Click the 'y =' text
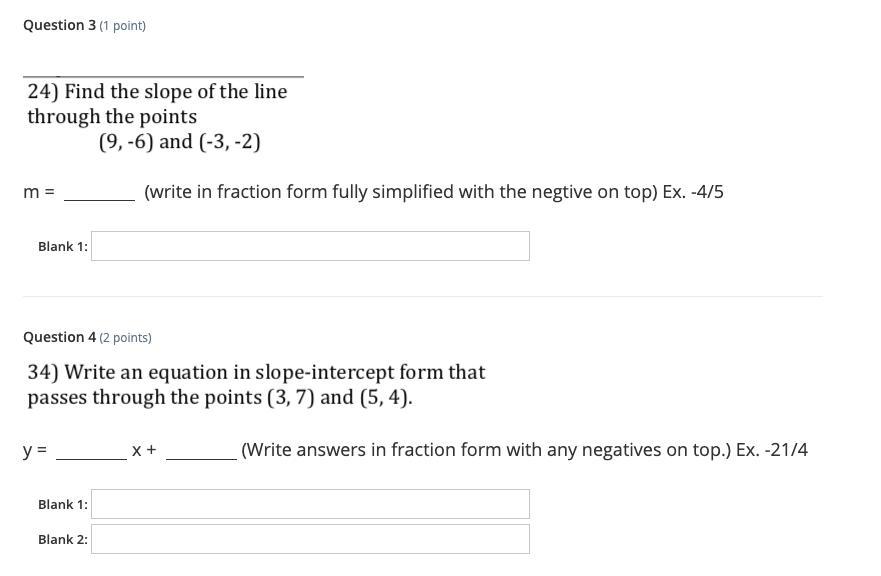 (x=35, y=451)
